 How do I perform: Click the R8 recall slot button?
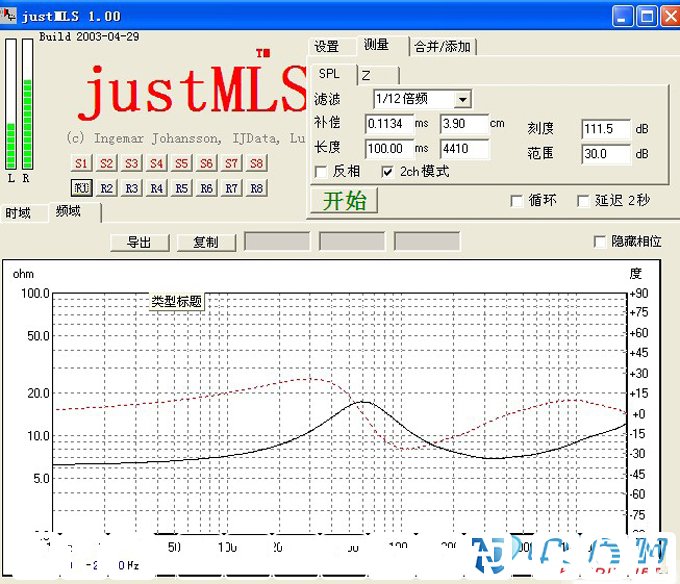(257, 187)
